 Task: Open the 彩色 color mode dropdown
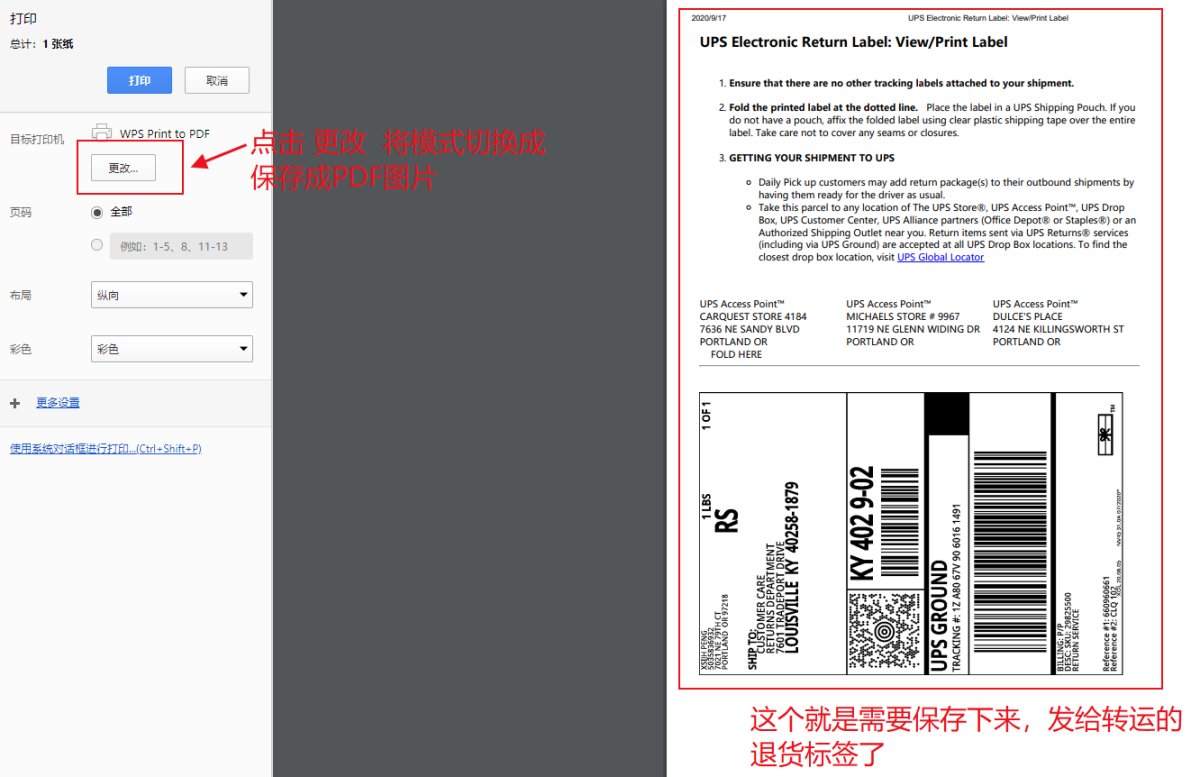point(172,349)
